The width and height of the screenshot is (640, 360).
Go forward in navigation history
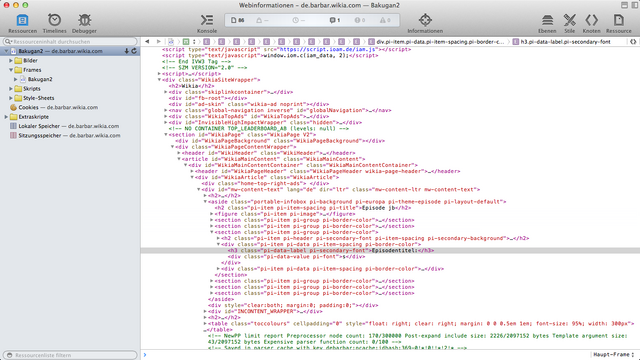click(158, 42)
